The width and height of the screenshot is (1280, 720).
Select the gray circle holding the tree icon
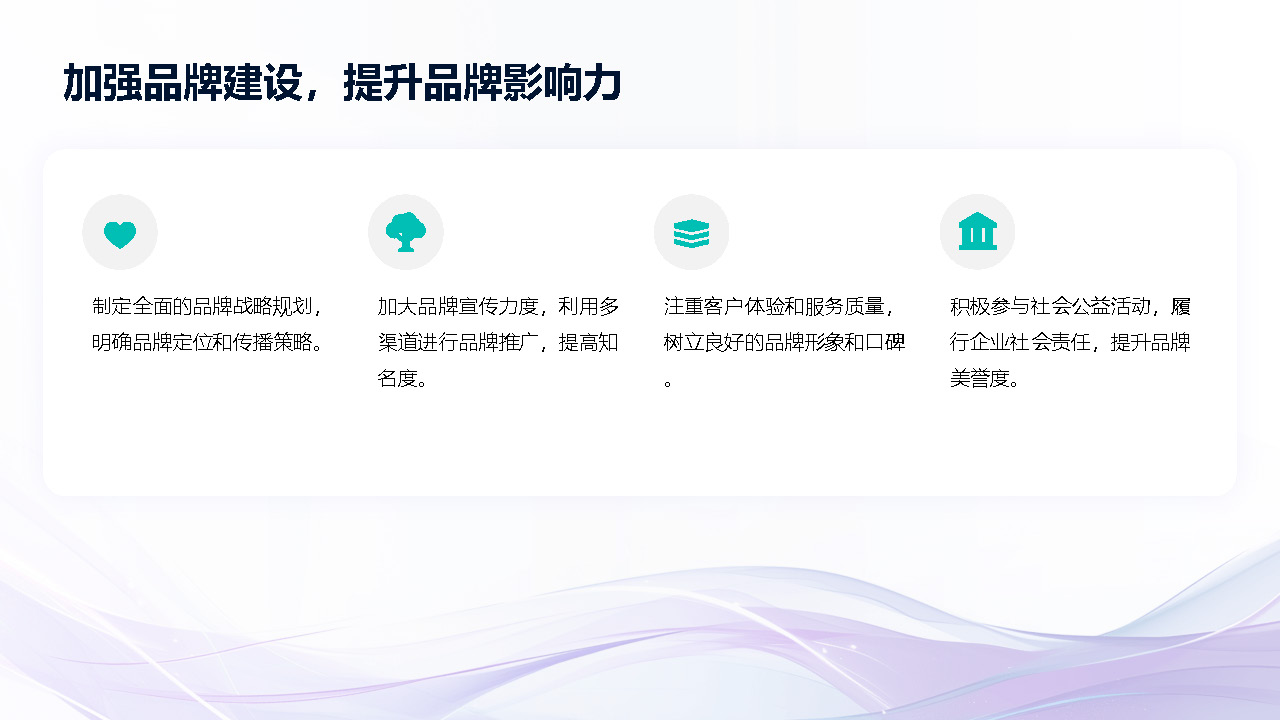pos(406,231)
